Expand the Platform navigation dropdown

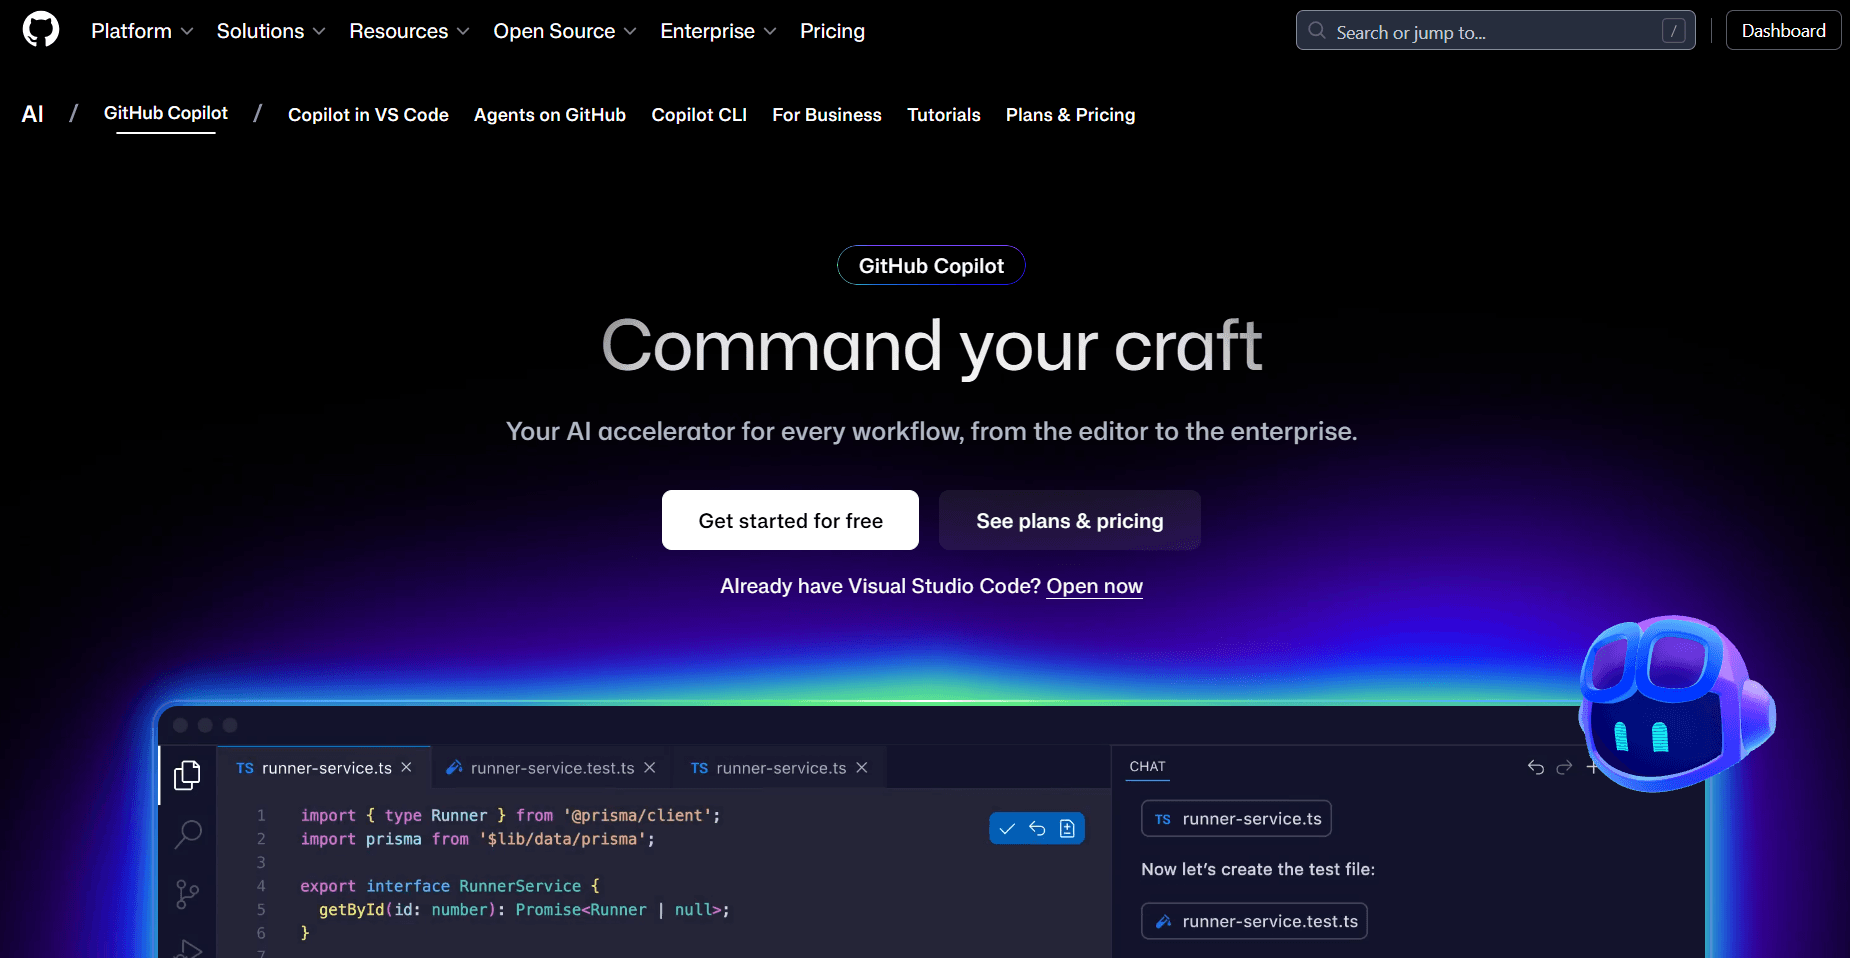tap(141, 31)
